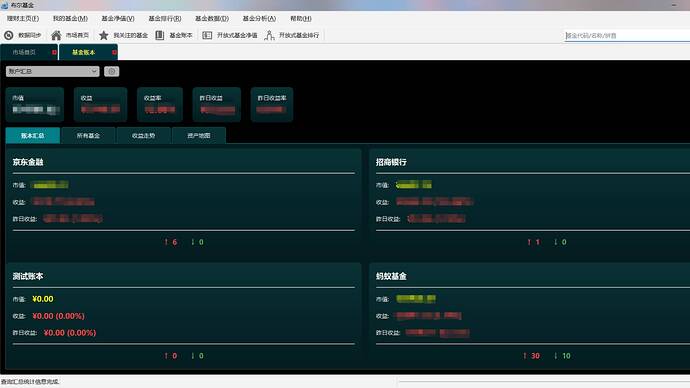690x388 pixels.
Task: Switch to the 资产地图 tab
Action: click(x=199, y=135)
